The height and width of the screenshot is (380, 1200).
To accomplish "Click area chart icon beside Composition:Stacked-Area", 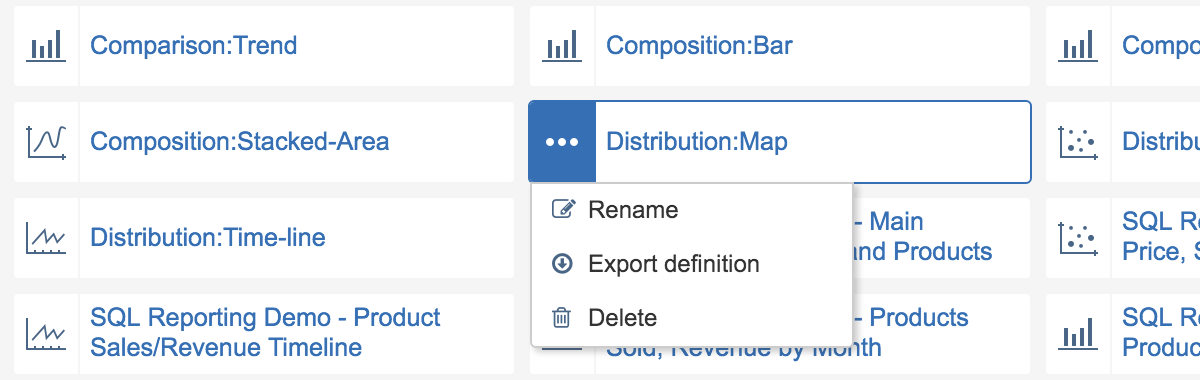I will tap(46, 142).
